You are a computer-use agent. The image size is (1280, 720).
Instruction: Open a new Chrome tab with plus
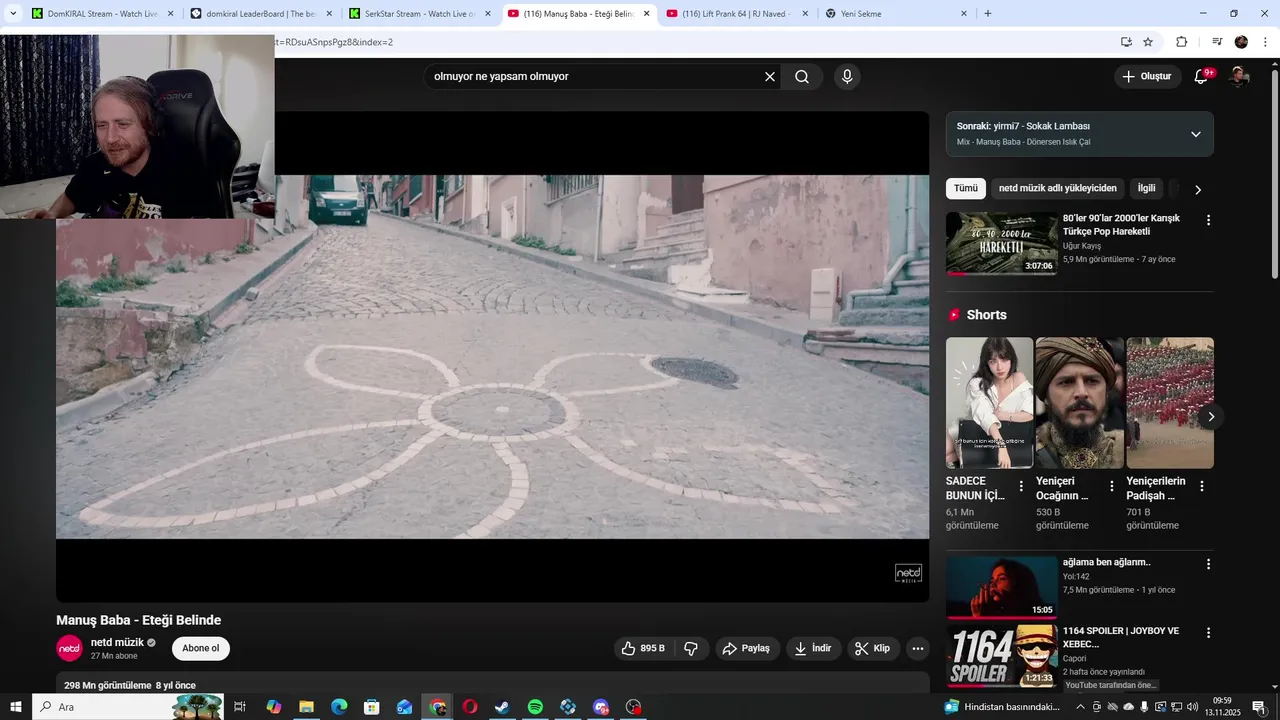coord(988,14)
